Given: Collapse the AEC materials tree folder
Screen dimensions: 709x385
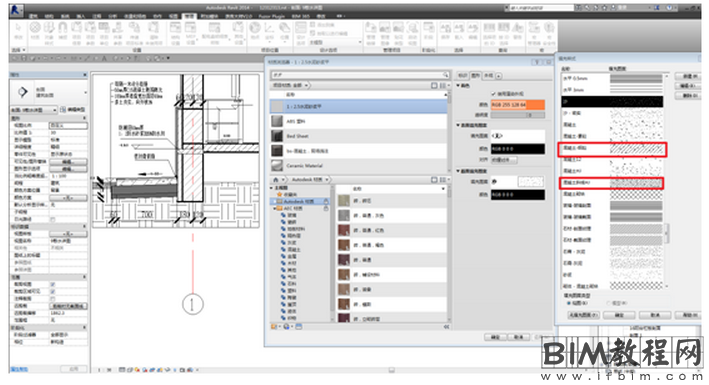Looking at the screenshot, I should coord(274,208).
